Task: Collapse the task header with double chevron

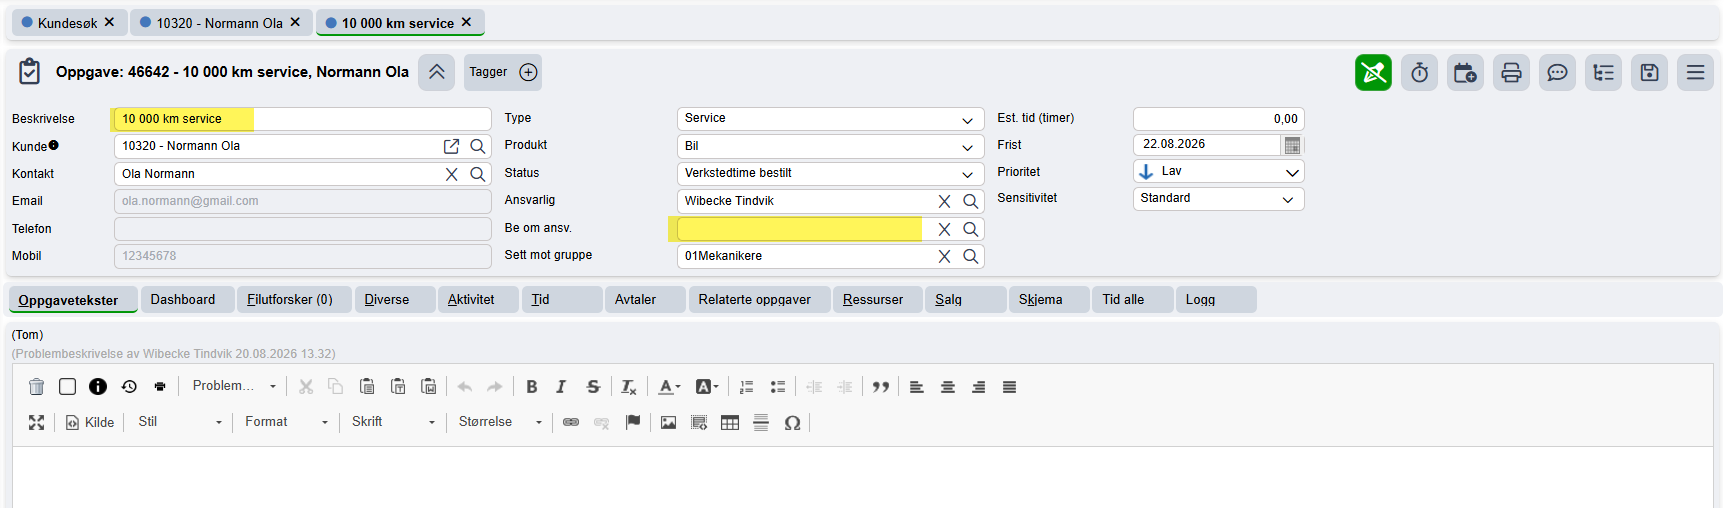Action: [437, 72]
